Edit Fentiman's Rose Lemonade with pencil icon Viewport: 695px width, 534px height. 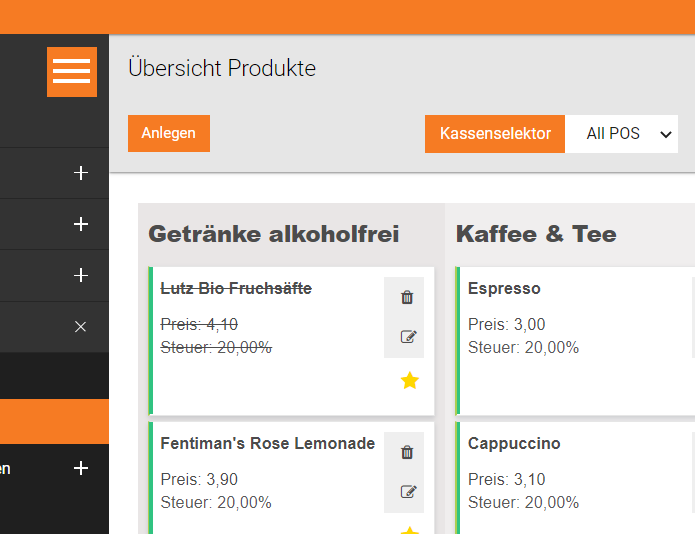(408, 492)
